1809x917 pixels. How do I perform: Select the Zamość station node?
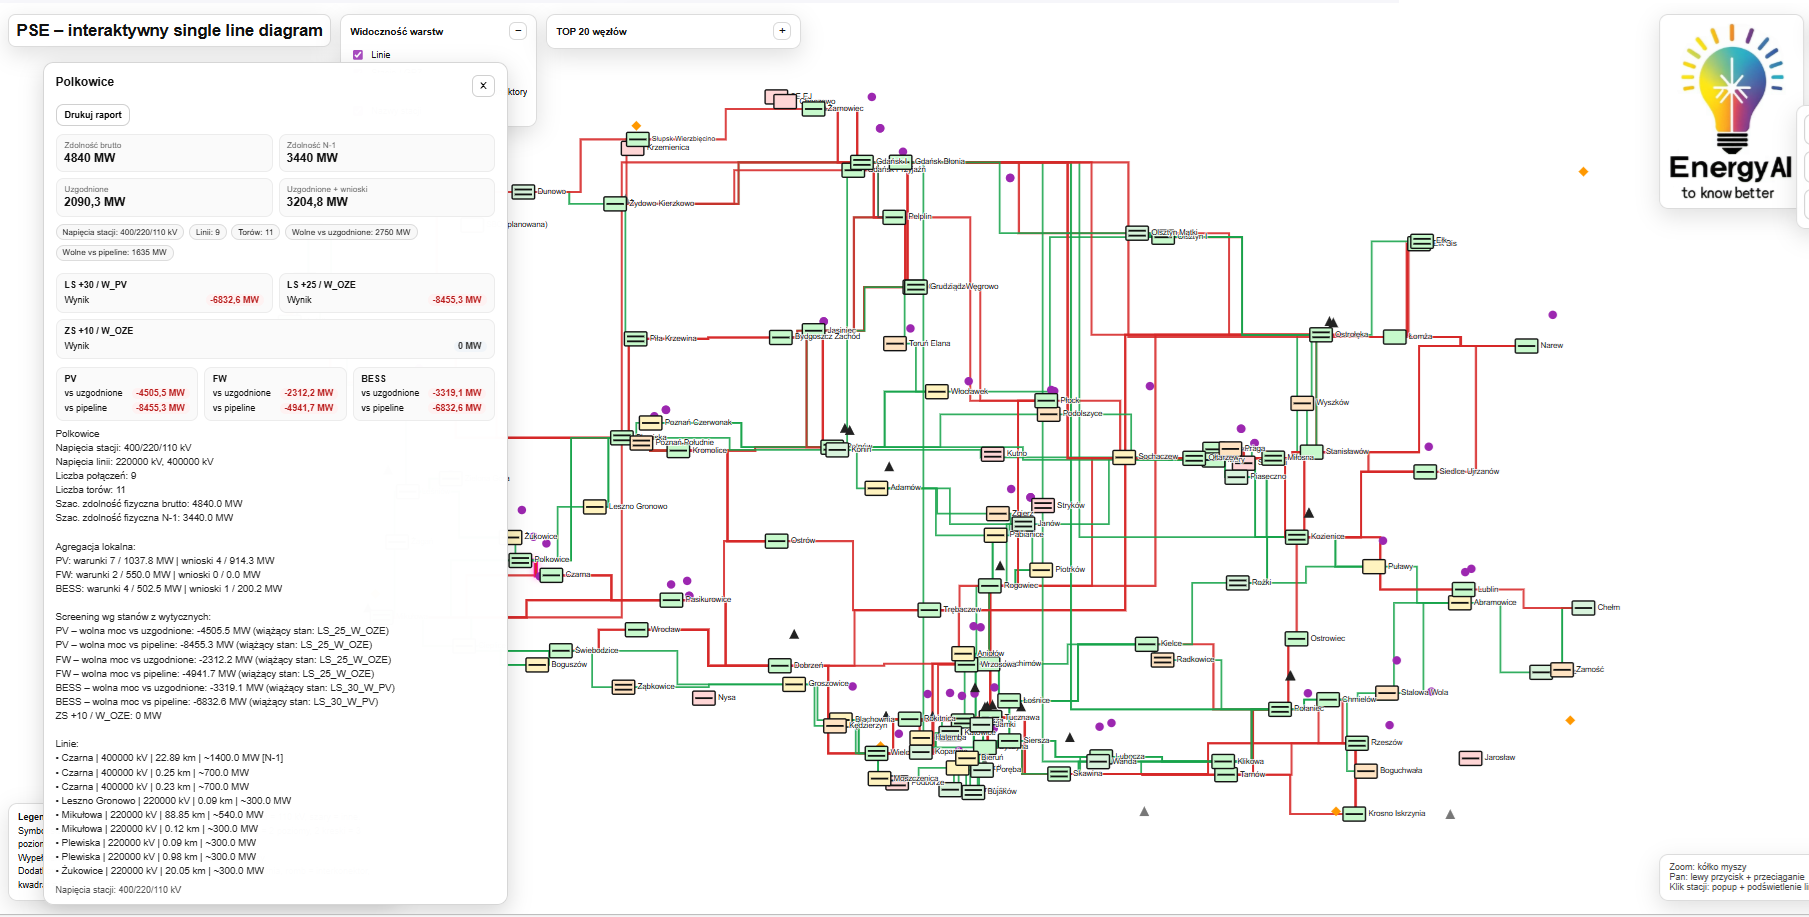[x=1562, y=670]
